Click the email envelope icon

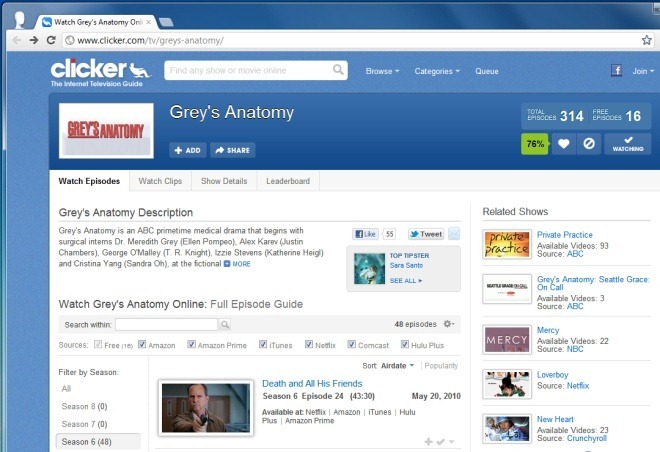454,234
